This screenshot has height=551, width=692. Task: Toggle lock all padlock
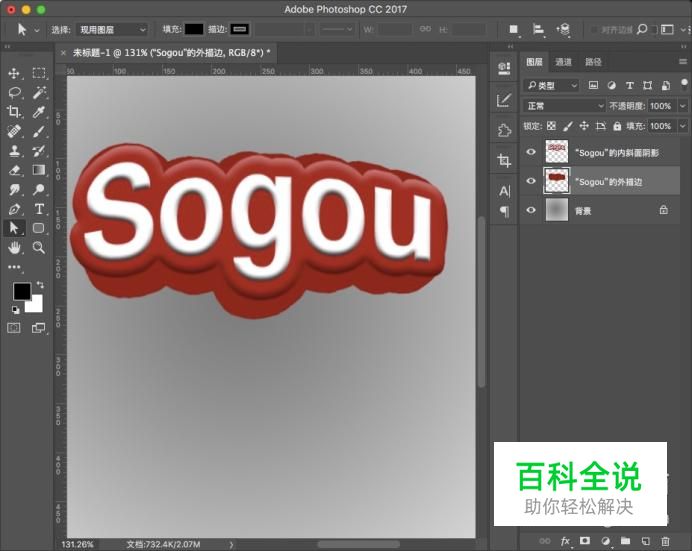617,126
